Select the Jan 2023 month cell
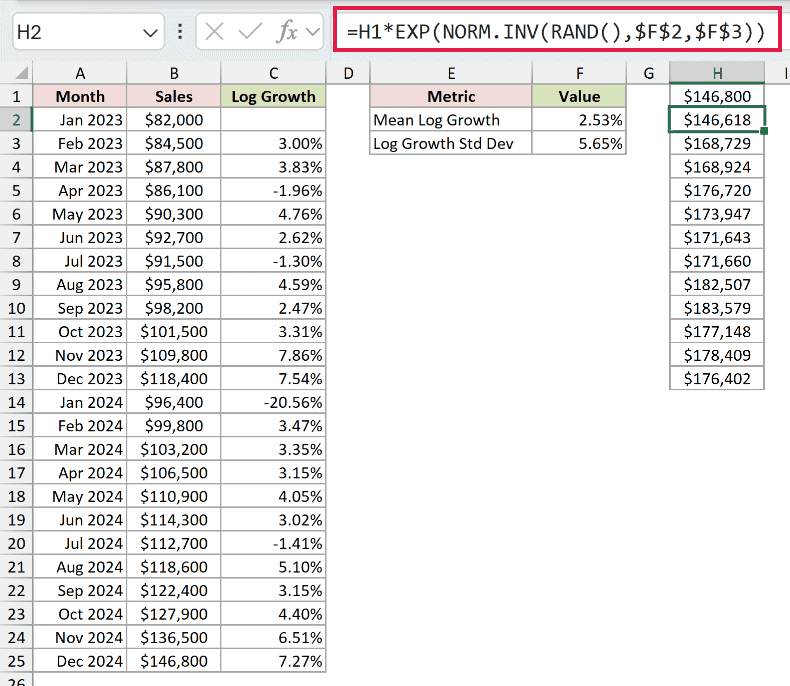This screenshot has width=790, height=686. coord(80,120)
